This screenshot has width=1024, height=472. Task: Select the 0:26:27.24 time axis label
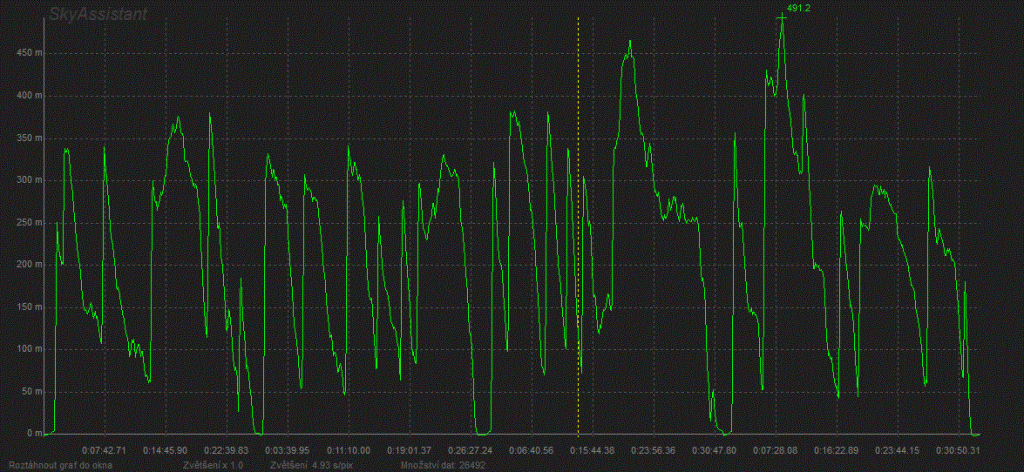(x=469, y=450)
